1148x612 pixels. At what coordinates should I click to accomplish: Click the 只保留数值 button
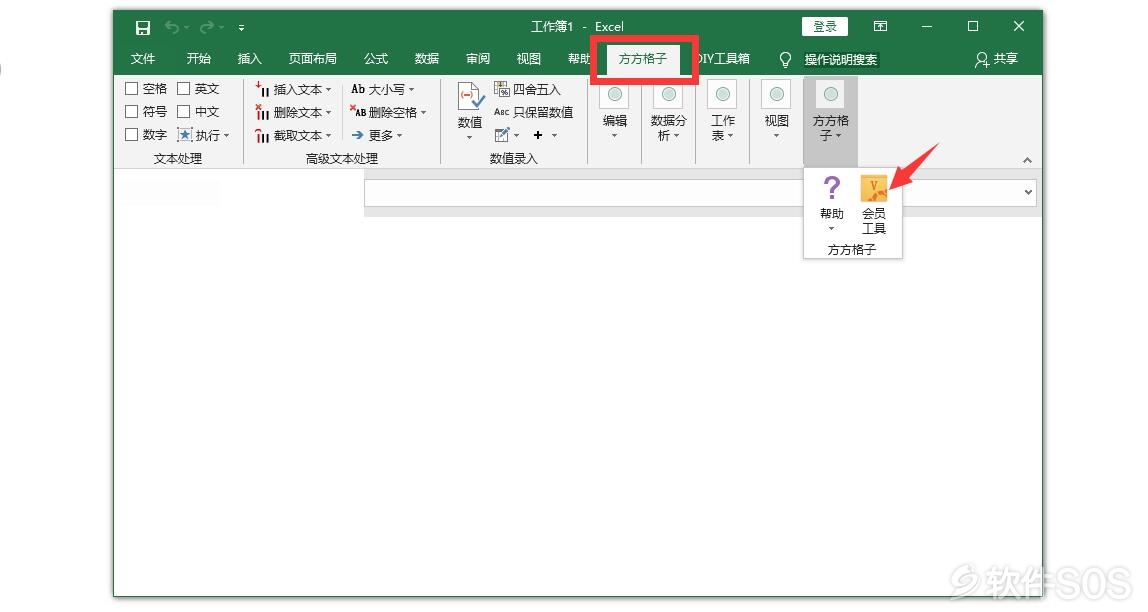pyautogui.click(x=533, y=112)
